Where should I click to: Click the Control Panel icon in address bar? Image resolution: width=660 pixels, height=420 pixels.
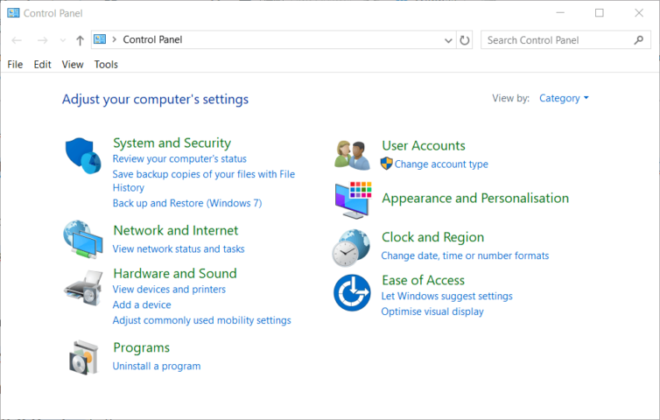[x=100, y=40]
